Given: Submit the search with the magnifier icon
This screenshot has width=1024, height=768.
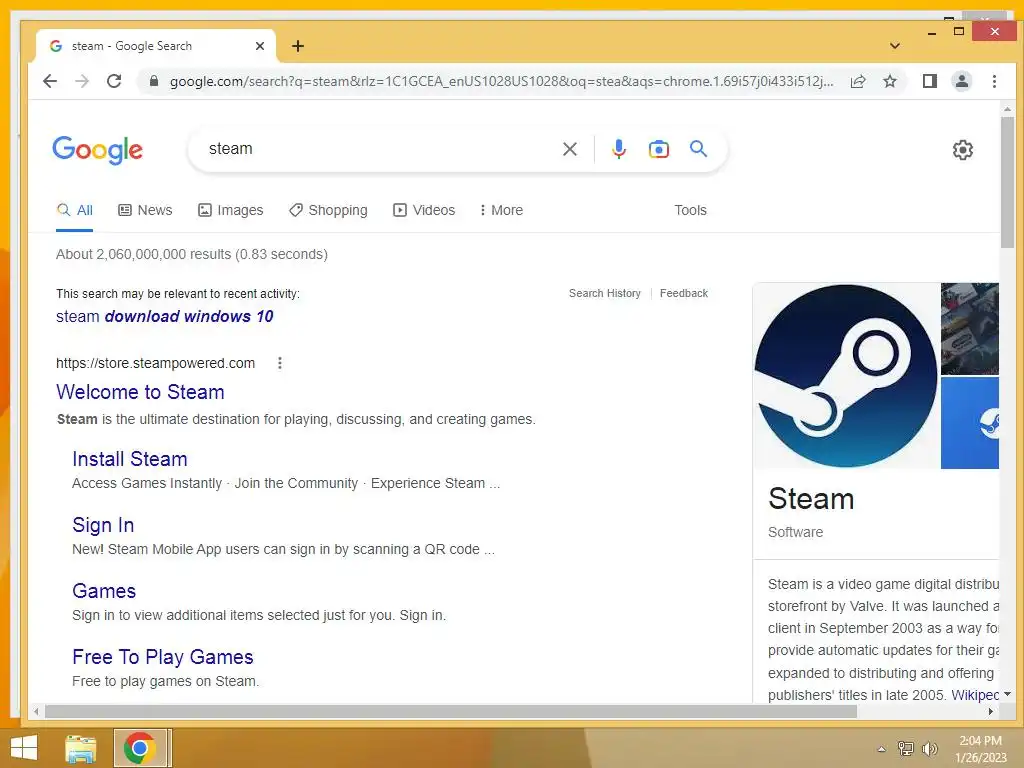Looking at the screenshot, I should [x=698, y=149].
